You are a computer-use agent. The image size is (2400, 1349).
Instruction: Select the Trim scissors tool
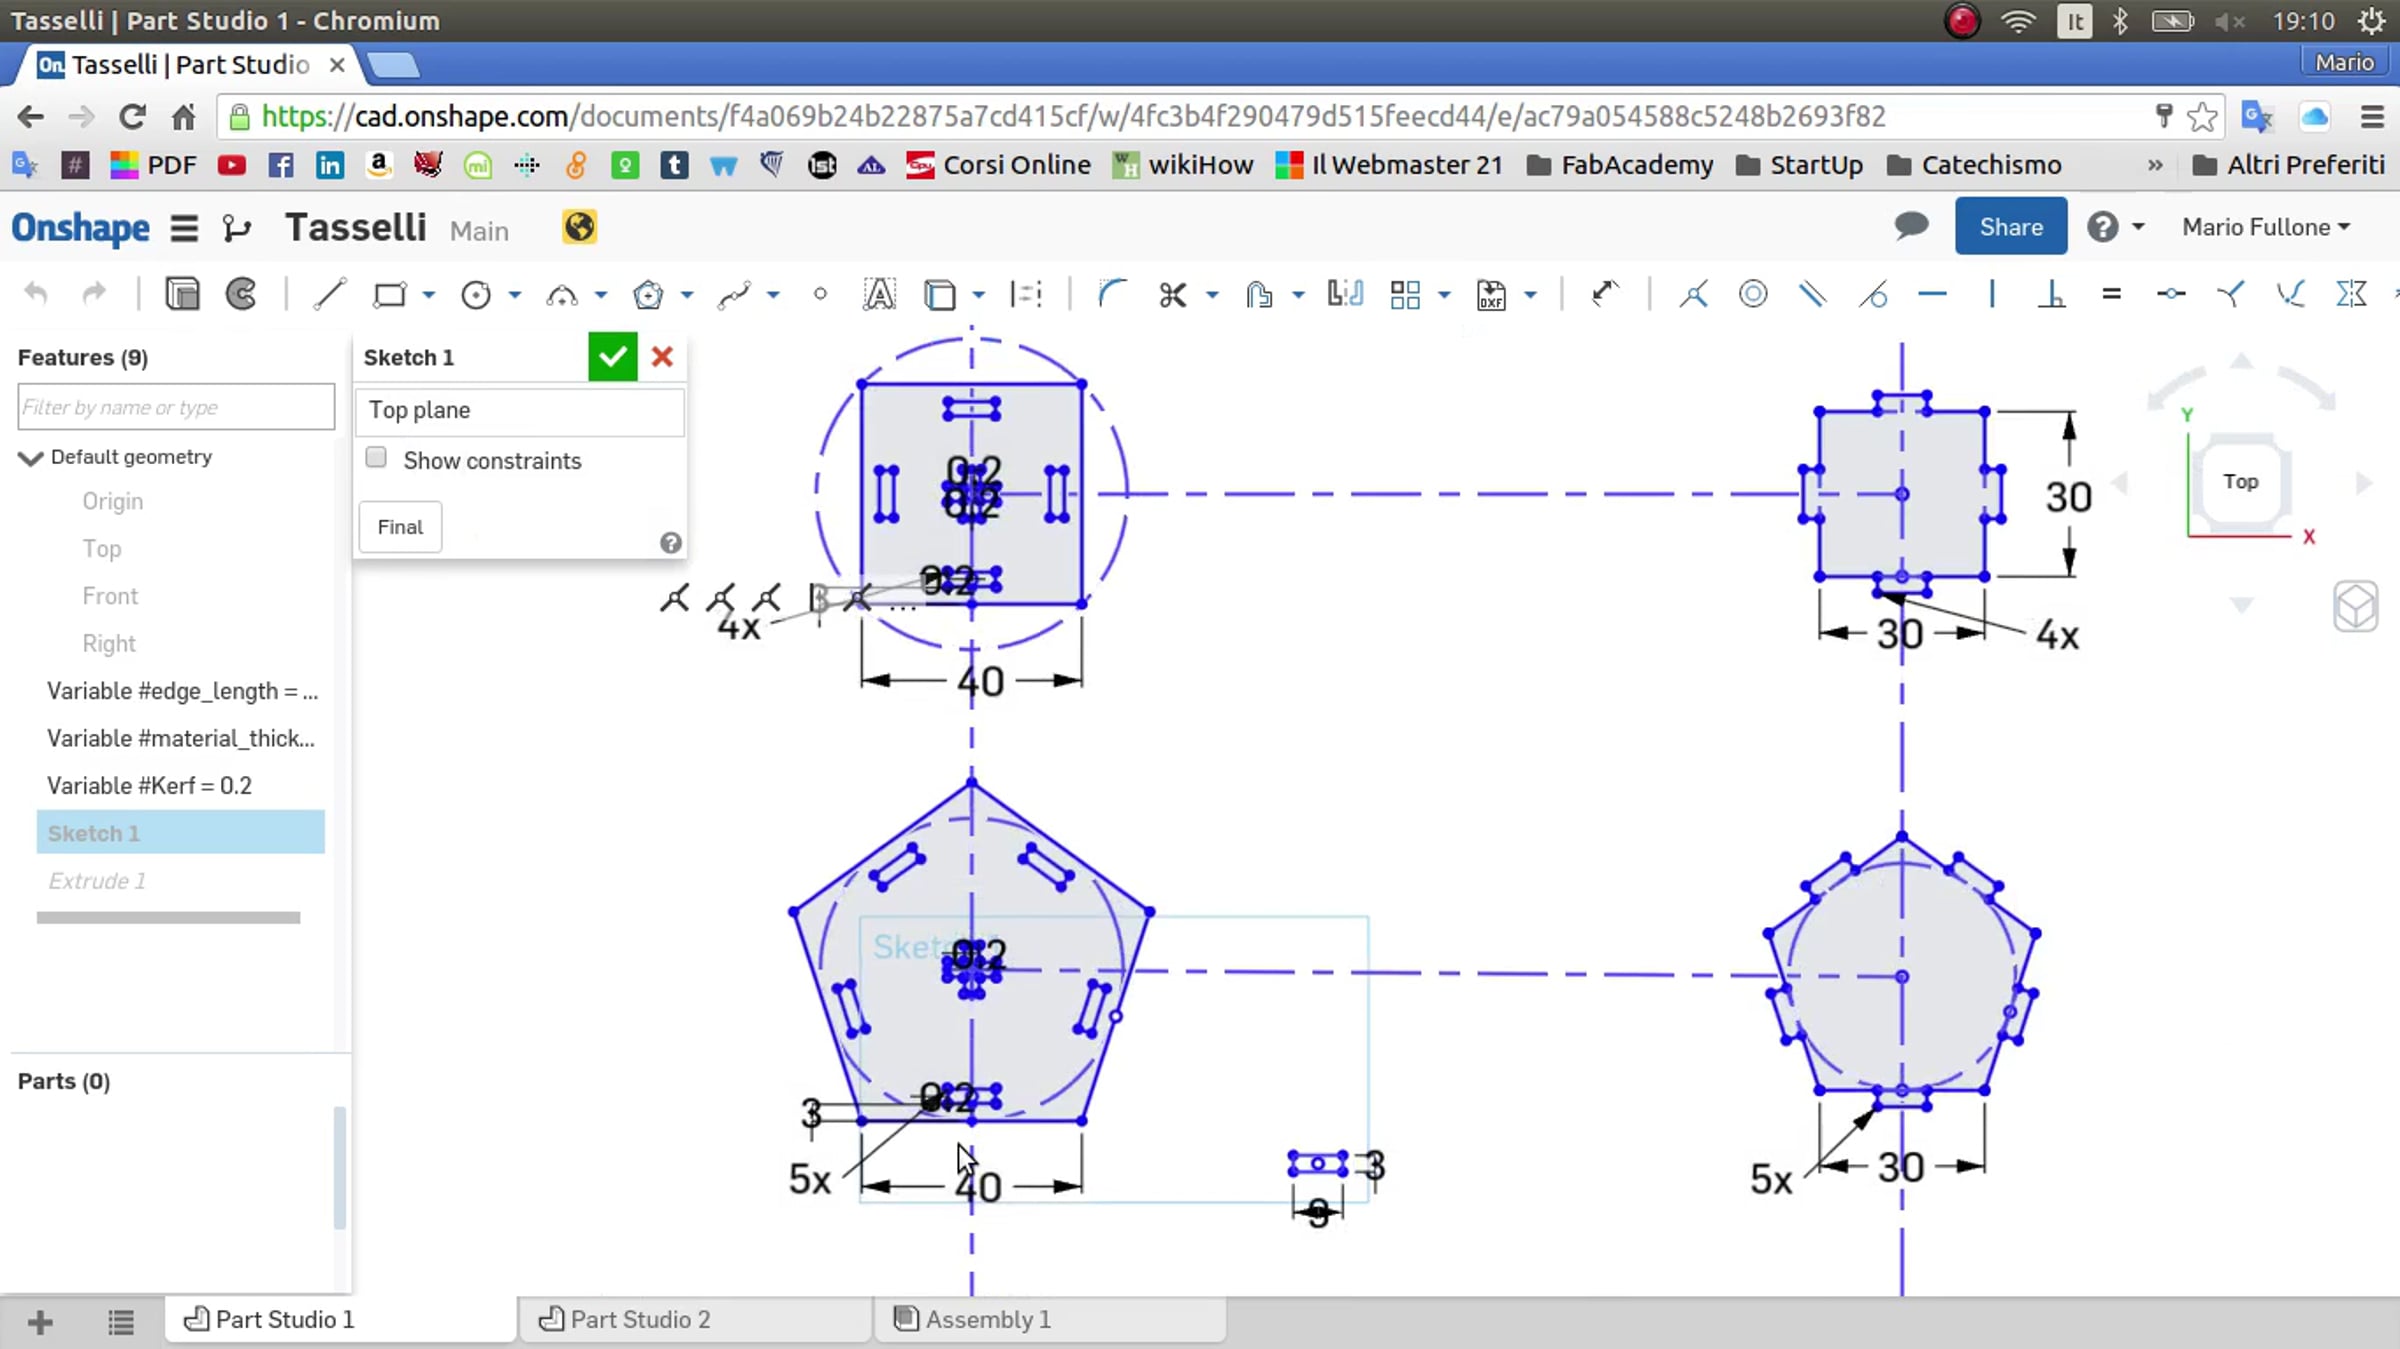click(1172, 294)
